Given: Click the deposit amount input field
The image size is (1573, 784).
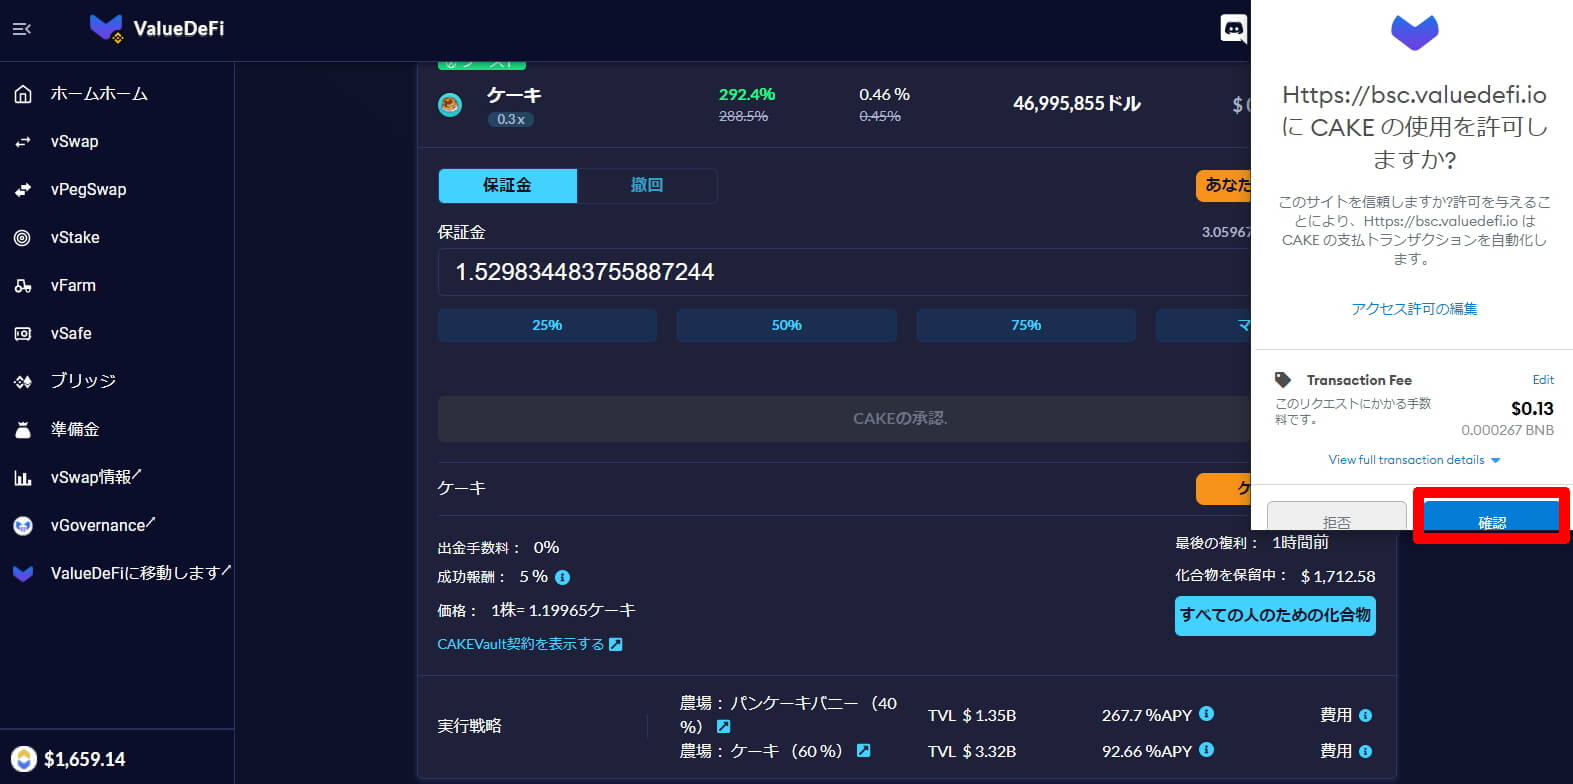Looking at the screenshot, I should click(x=844, y=272).
